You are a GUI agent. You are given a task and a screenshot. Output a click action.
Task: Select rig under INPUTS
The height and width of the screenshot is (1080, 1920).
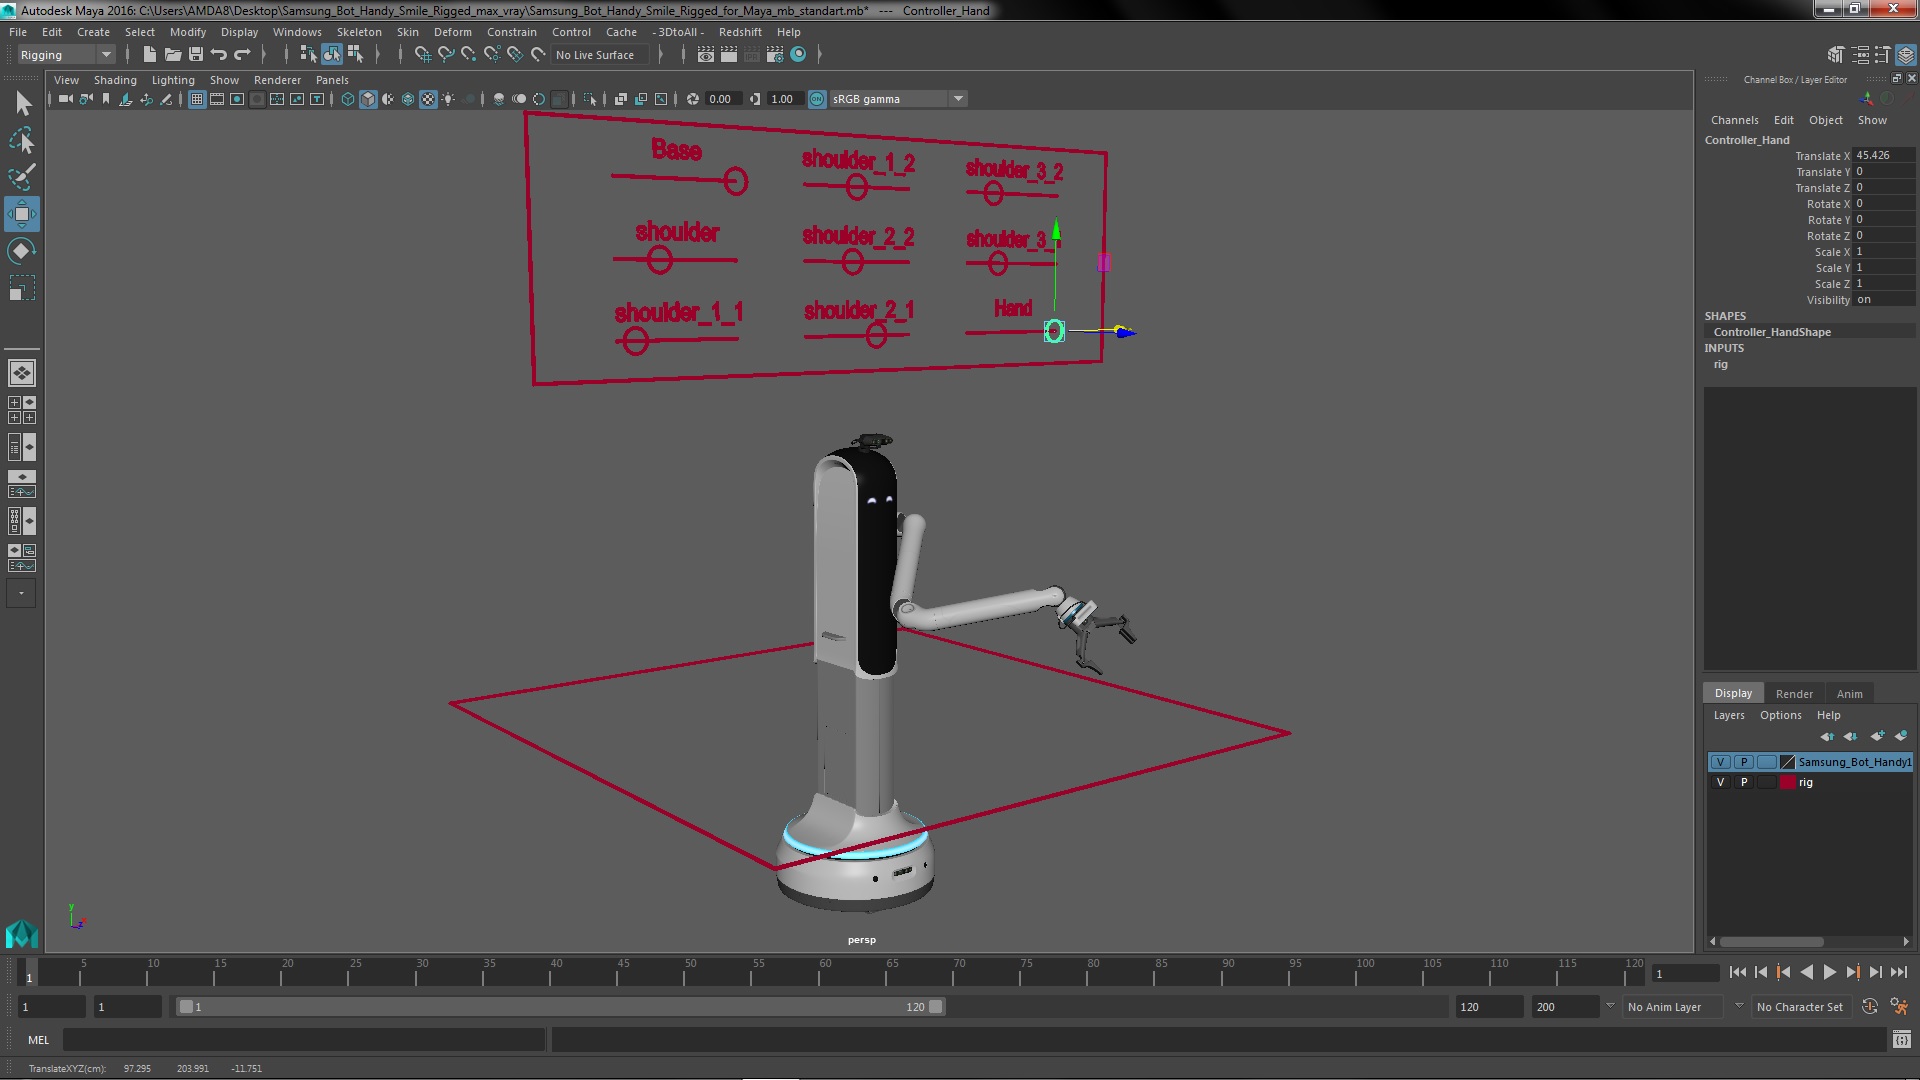click(1720, 364)
